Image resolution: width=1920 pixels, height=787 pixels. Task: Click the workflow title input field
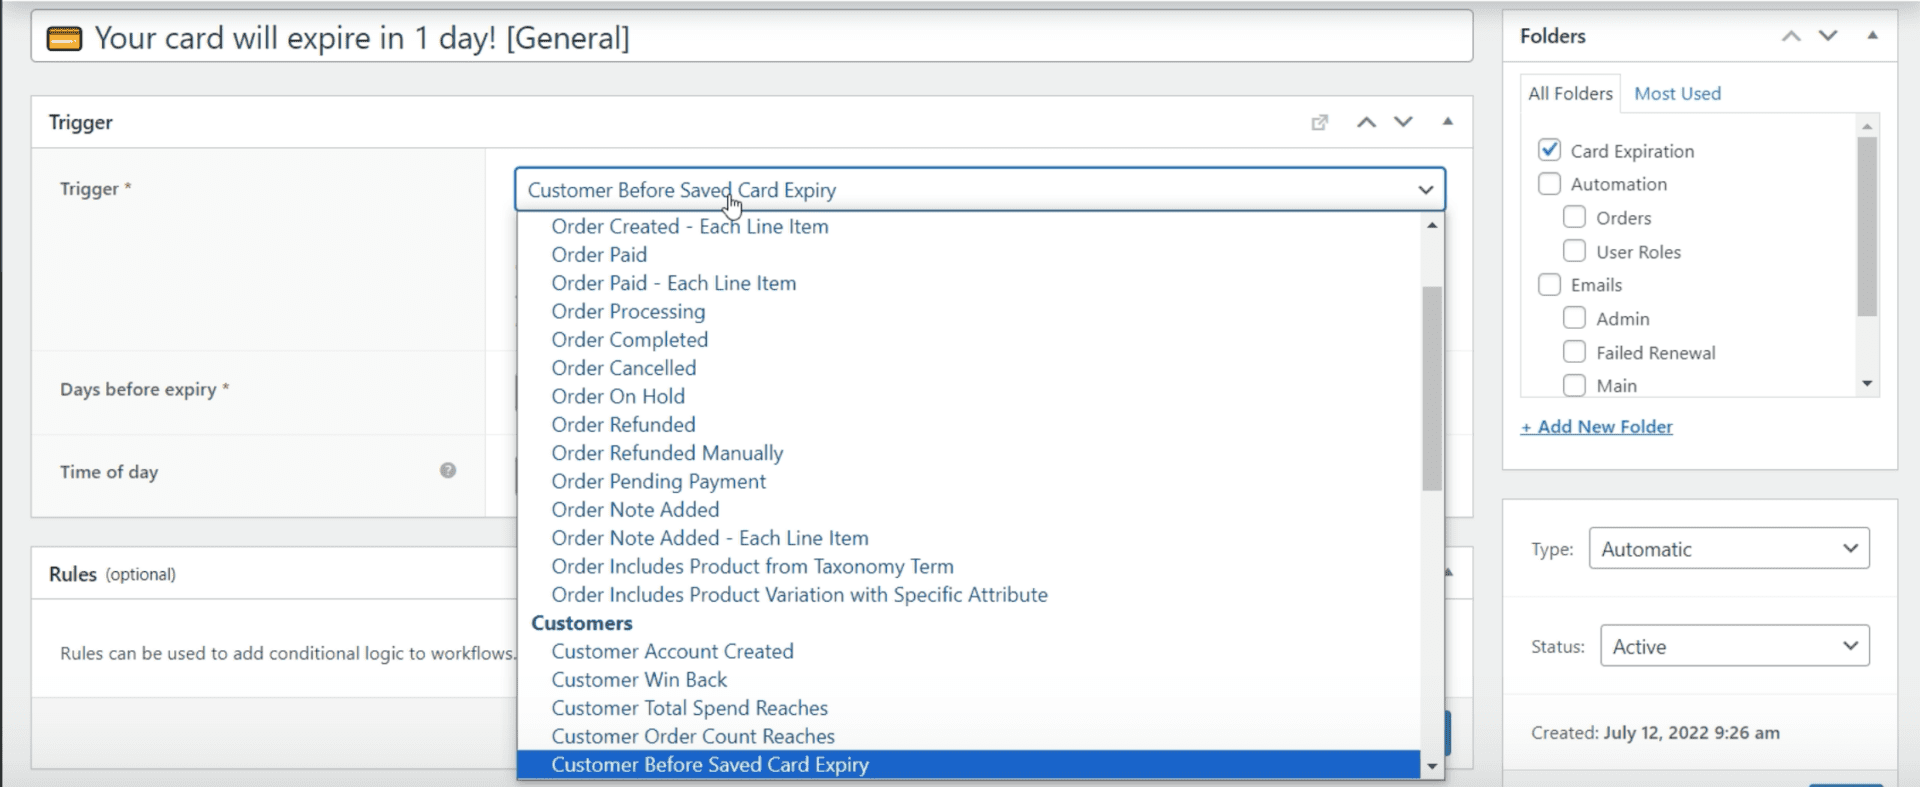[750, 38]
